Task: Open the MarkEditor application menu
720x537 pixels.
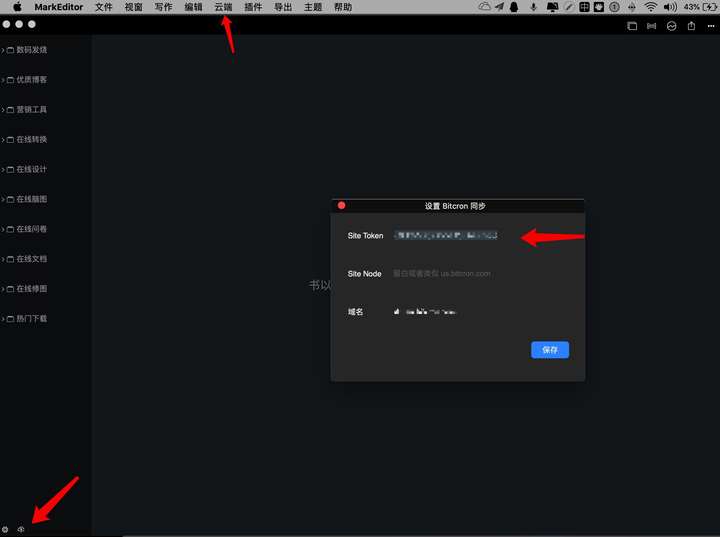Action: tap(59, 7)
